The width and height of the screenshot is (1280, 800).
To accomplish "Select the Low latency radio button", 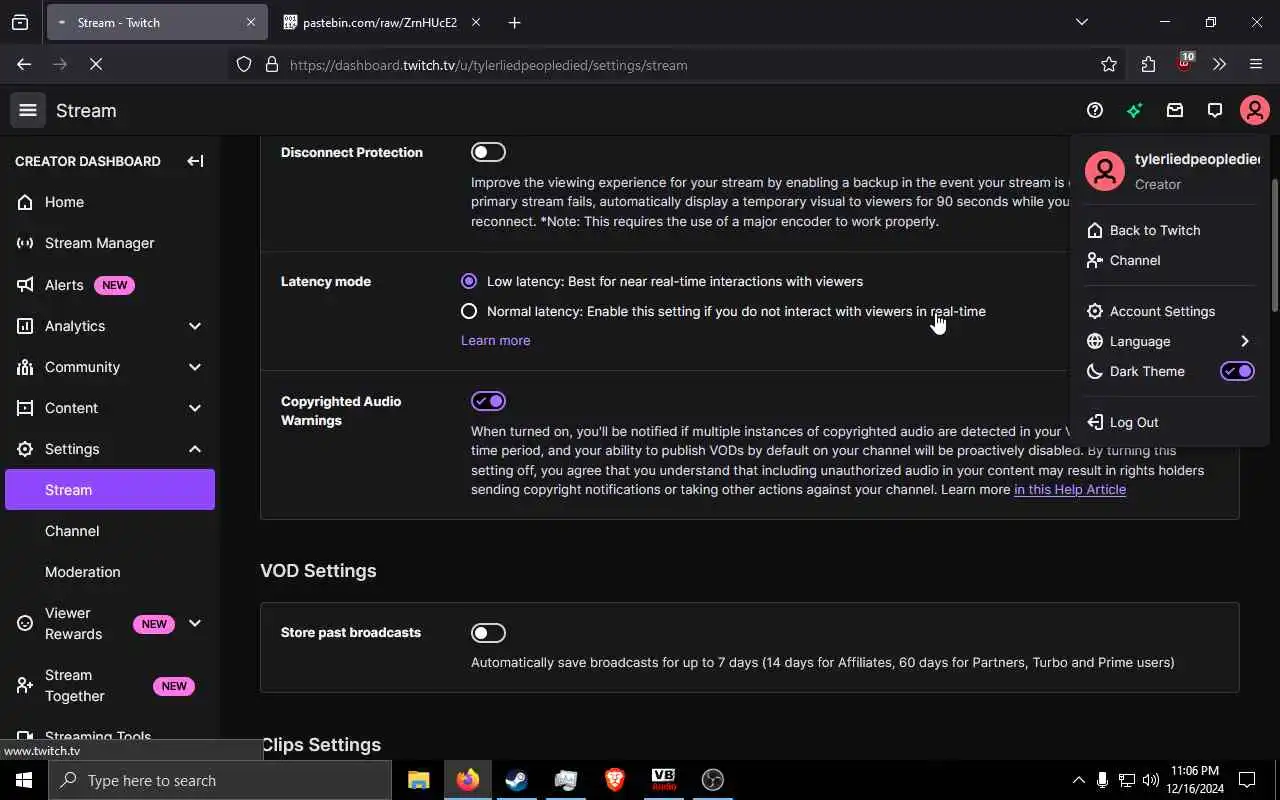I will point(469,282).
